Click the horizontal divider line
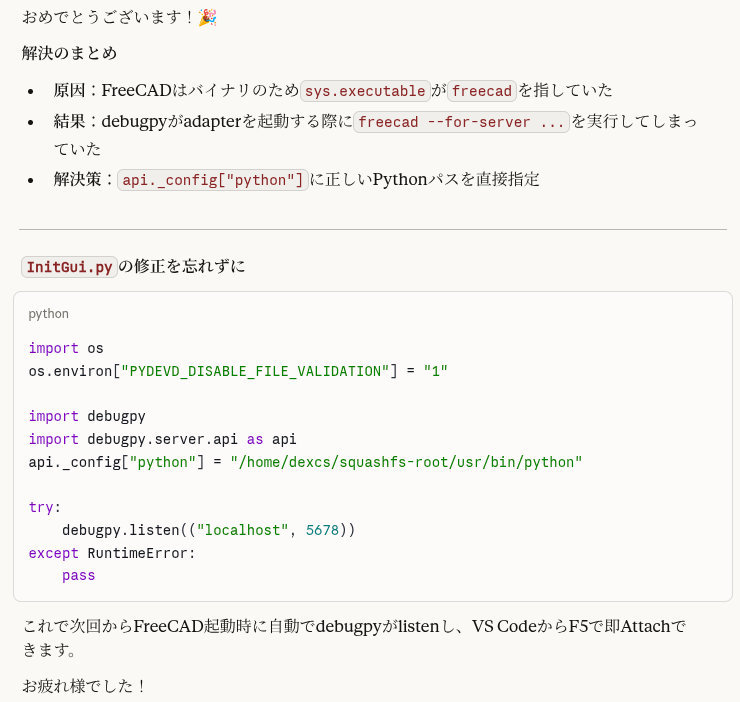 click(x=373, y=229)
